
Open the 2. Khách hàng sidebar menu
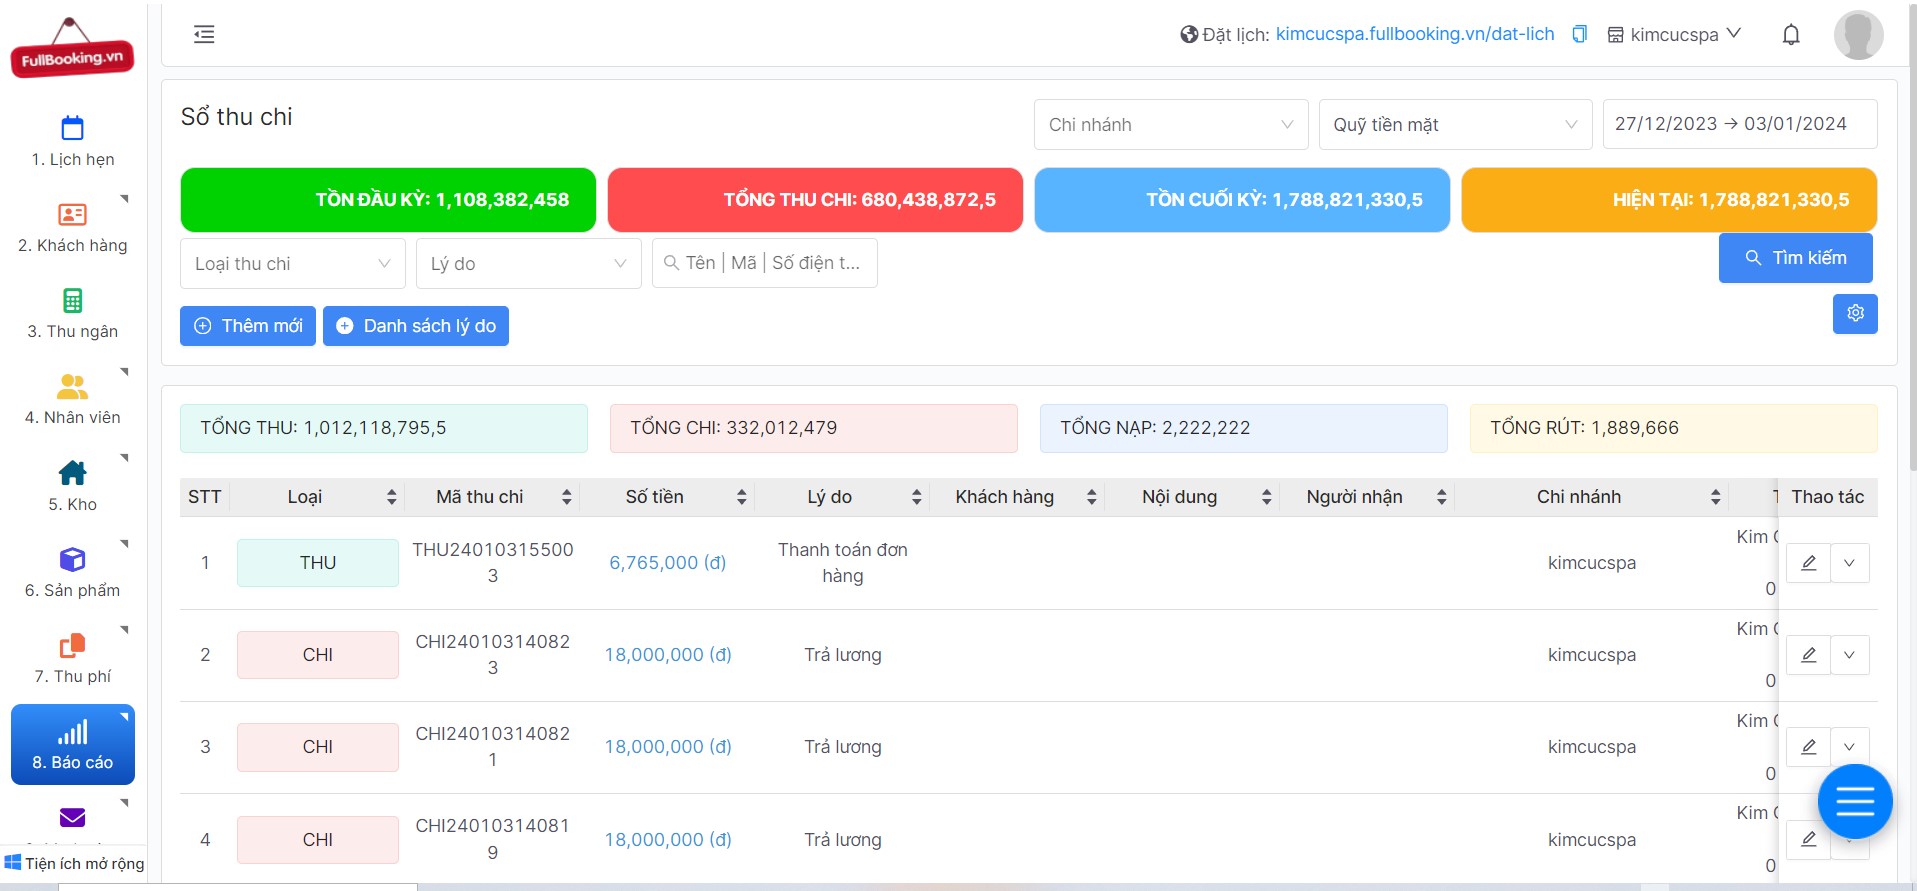[x=73, y=228]
